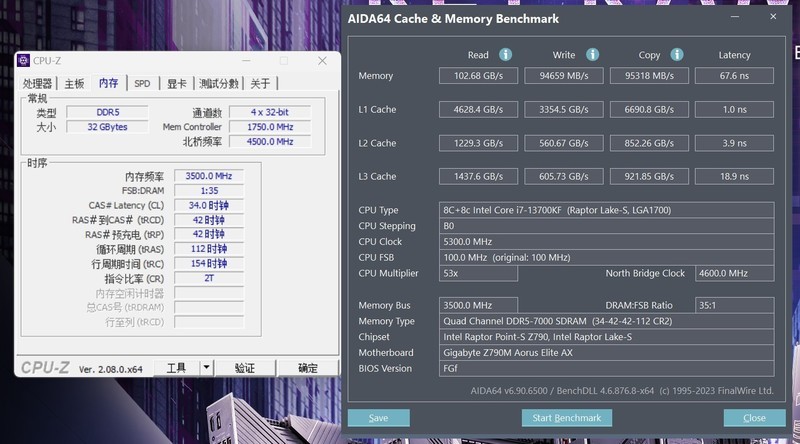Viewport: 800px width, 444px height.
Task: Close the CPU-Z window
Action: pyautogui.click(x=322, y=61)
